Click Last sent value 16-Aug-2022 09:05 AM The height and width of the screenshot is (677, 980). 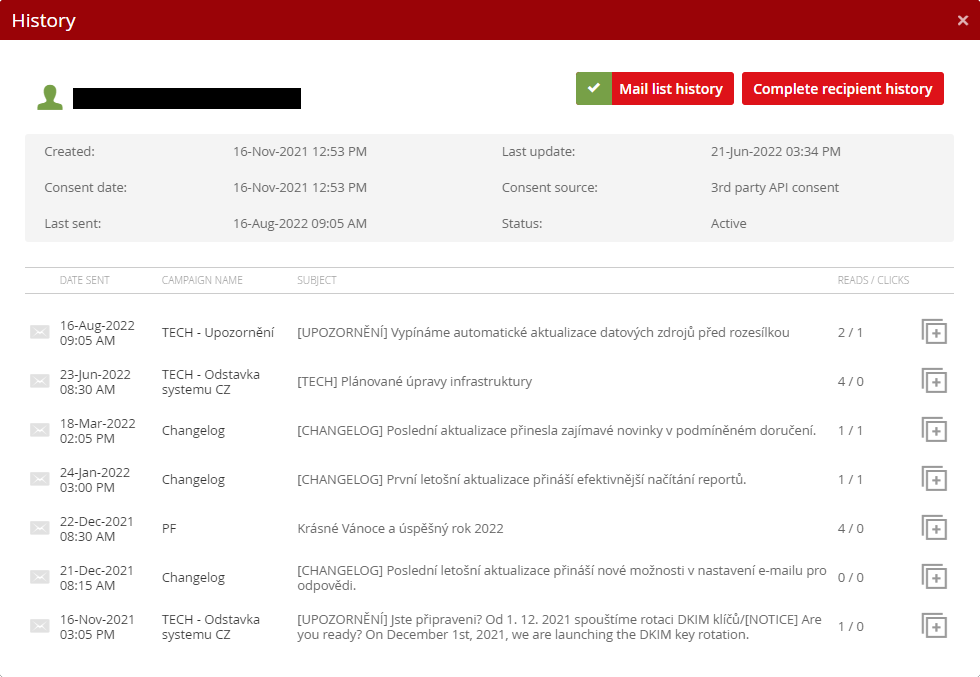[300, 223]
